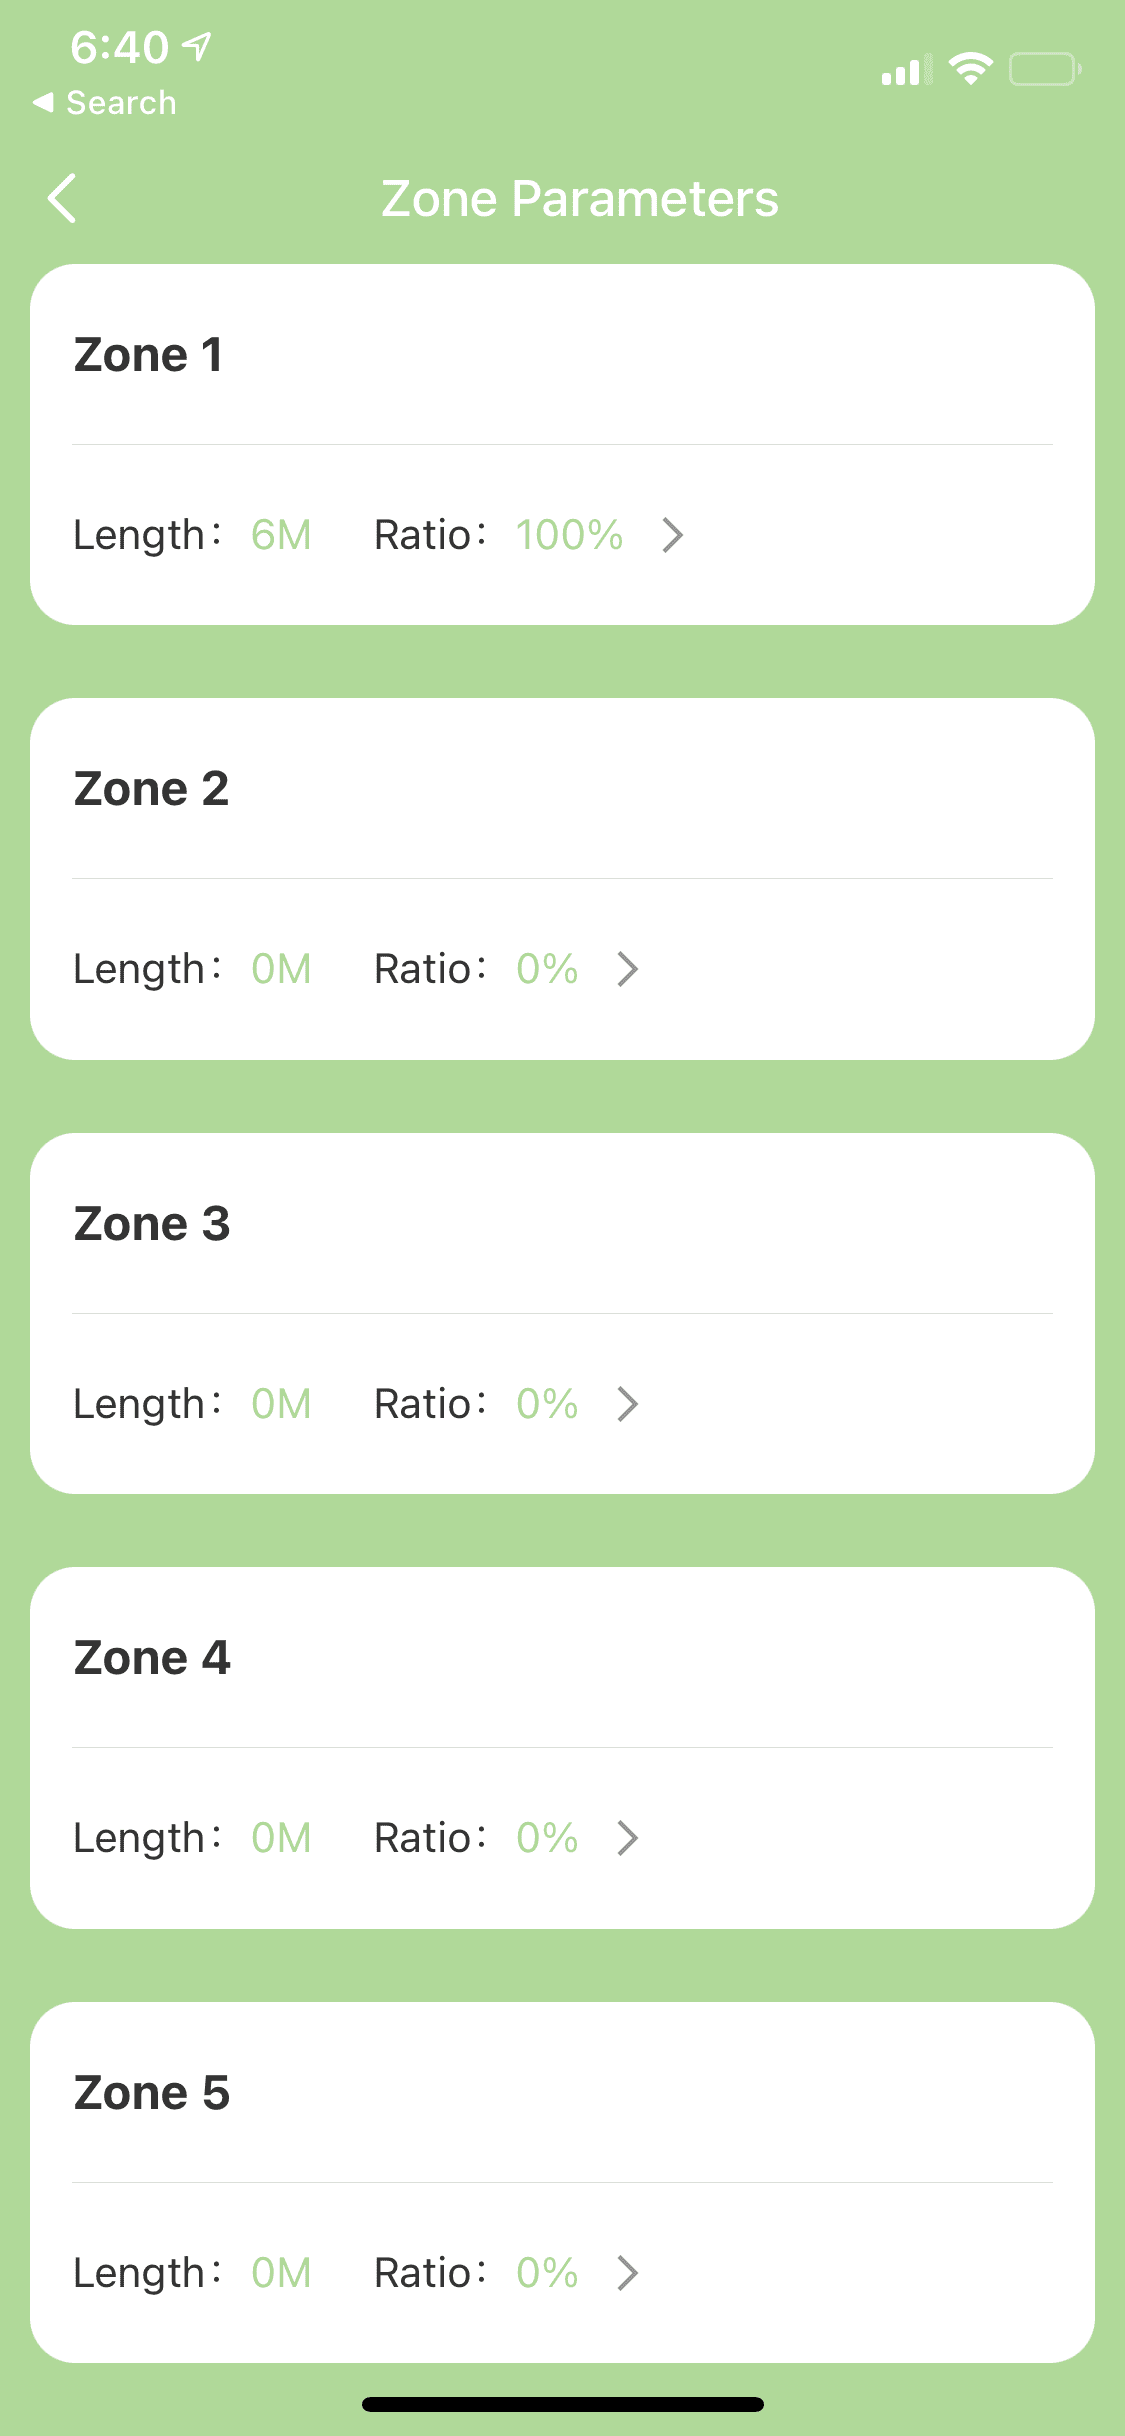This screenshot has width=1125, height=2436.
Task: Tap the home indicator bar
Action: coord(562,2404)
